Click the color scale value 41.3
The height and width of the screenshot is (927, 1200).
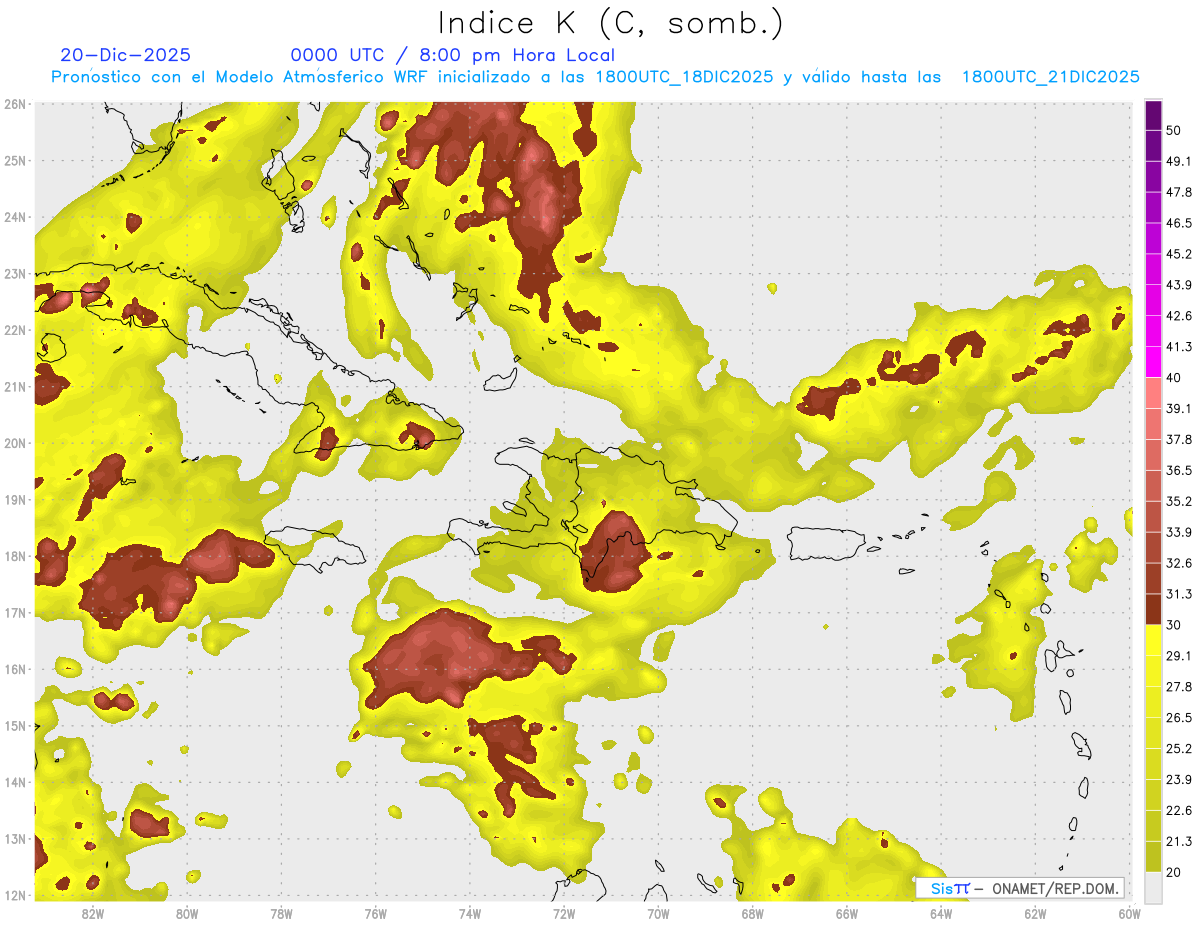point(1178,347)
